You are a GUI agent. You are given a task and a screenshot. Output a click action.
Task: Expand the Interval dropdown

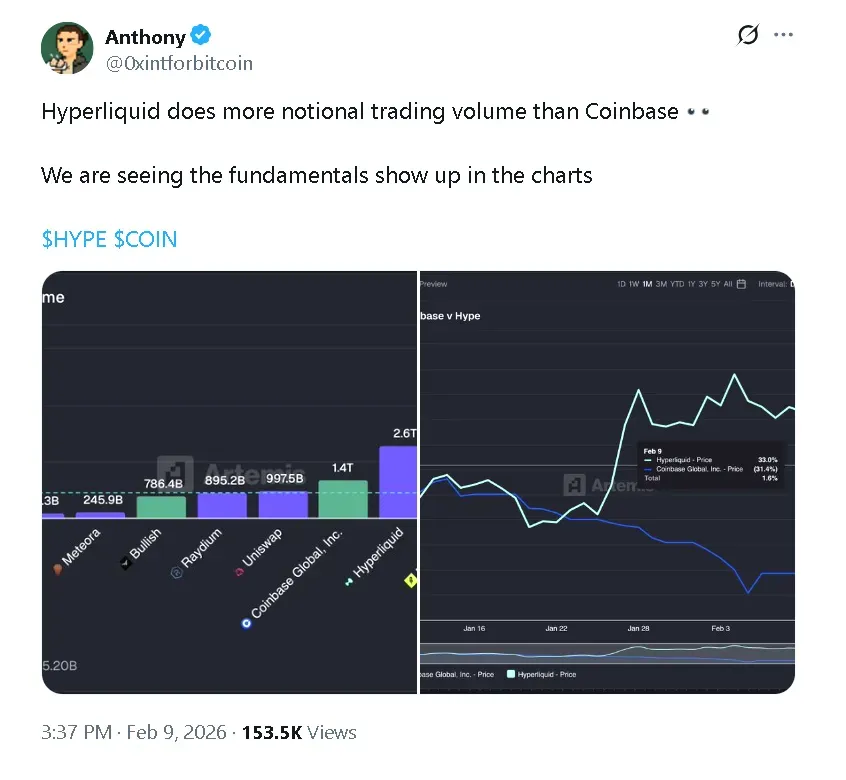[x=777, y=284]
